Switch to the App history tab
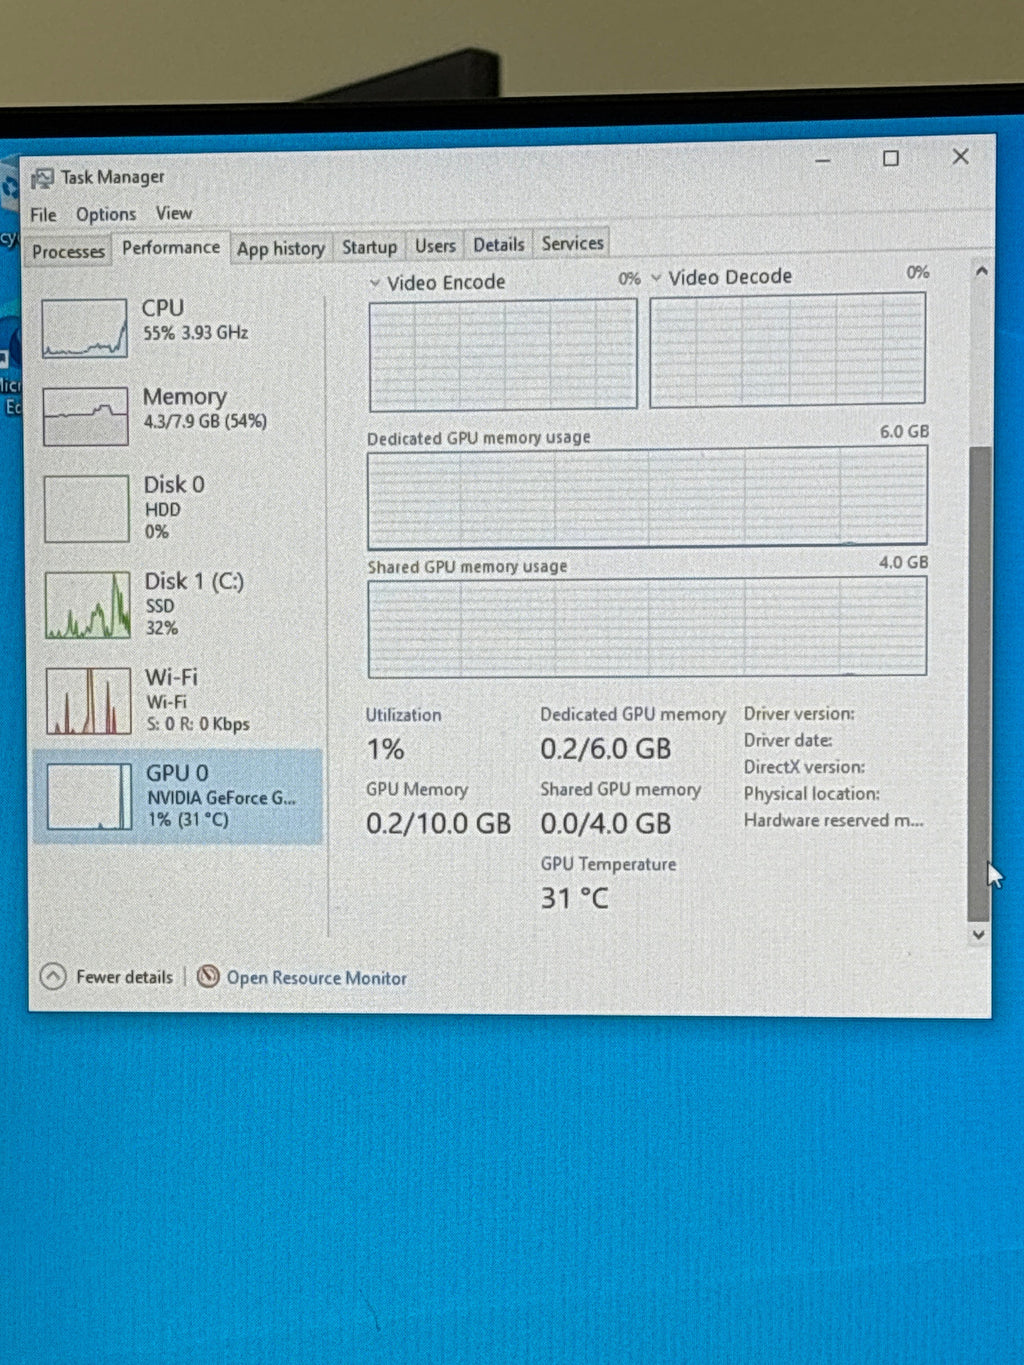The width and height of the screenshot is (1024, 1365). (x=281, y=248)
